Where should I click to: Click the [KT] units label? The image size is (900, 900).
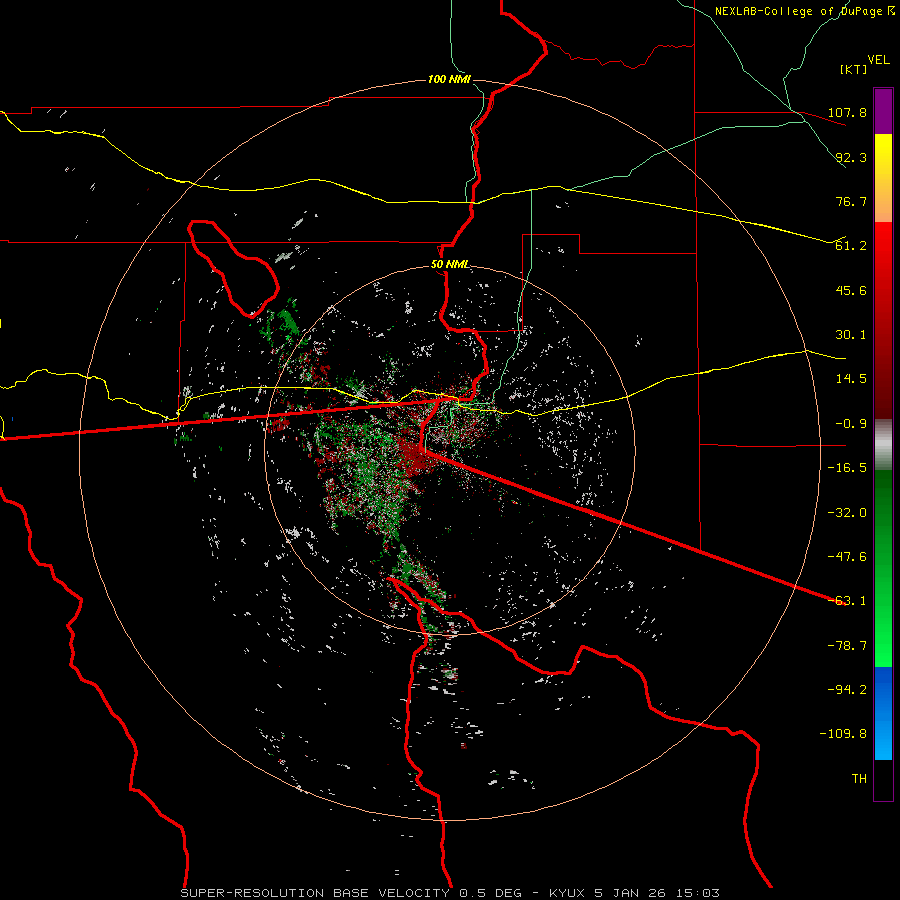tap(854, 69)
